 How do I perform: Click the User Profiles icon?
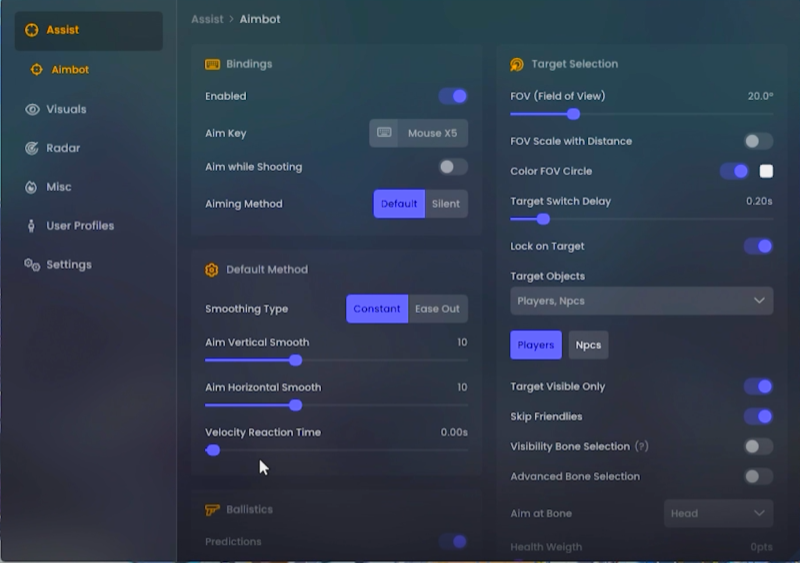pos(31,226)
